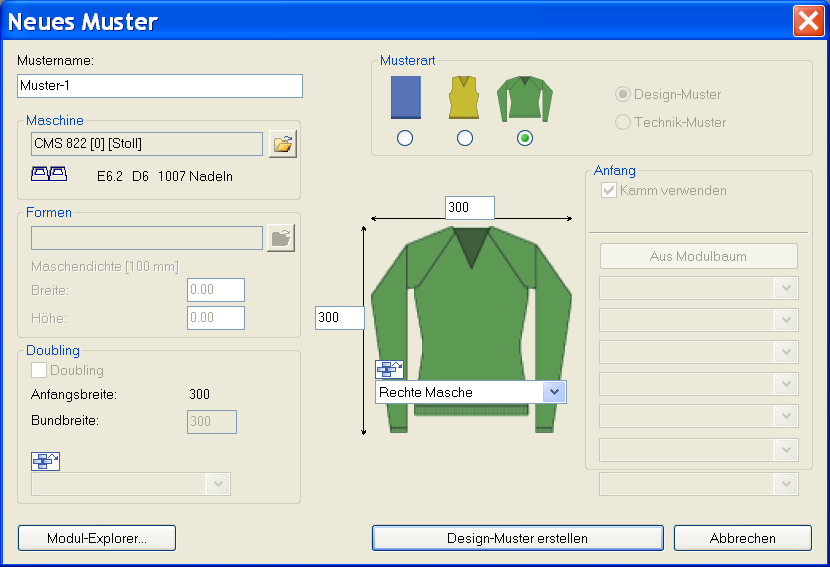
Task: Select the first Musterart radio button
Action: coord(405,138)
